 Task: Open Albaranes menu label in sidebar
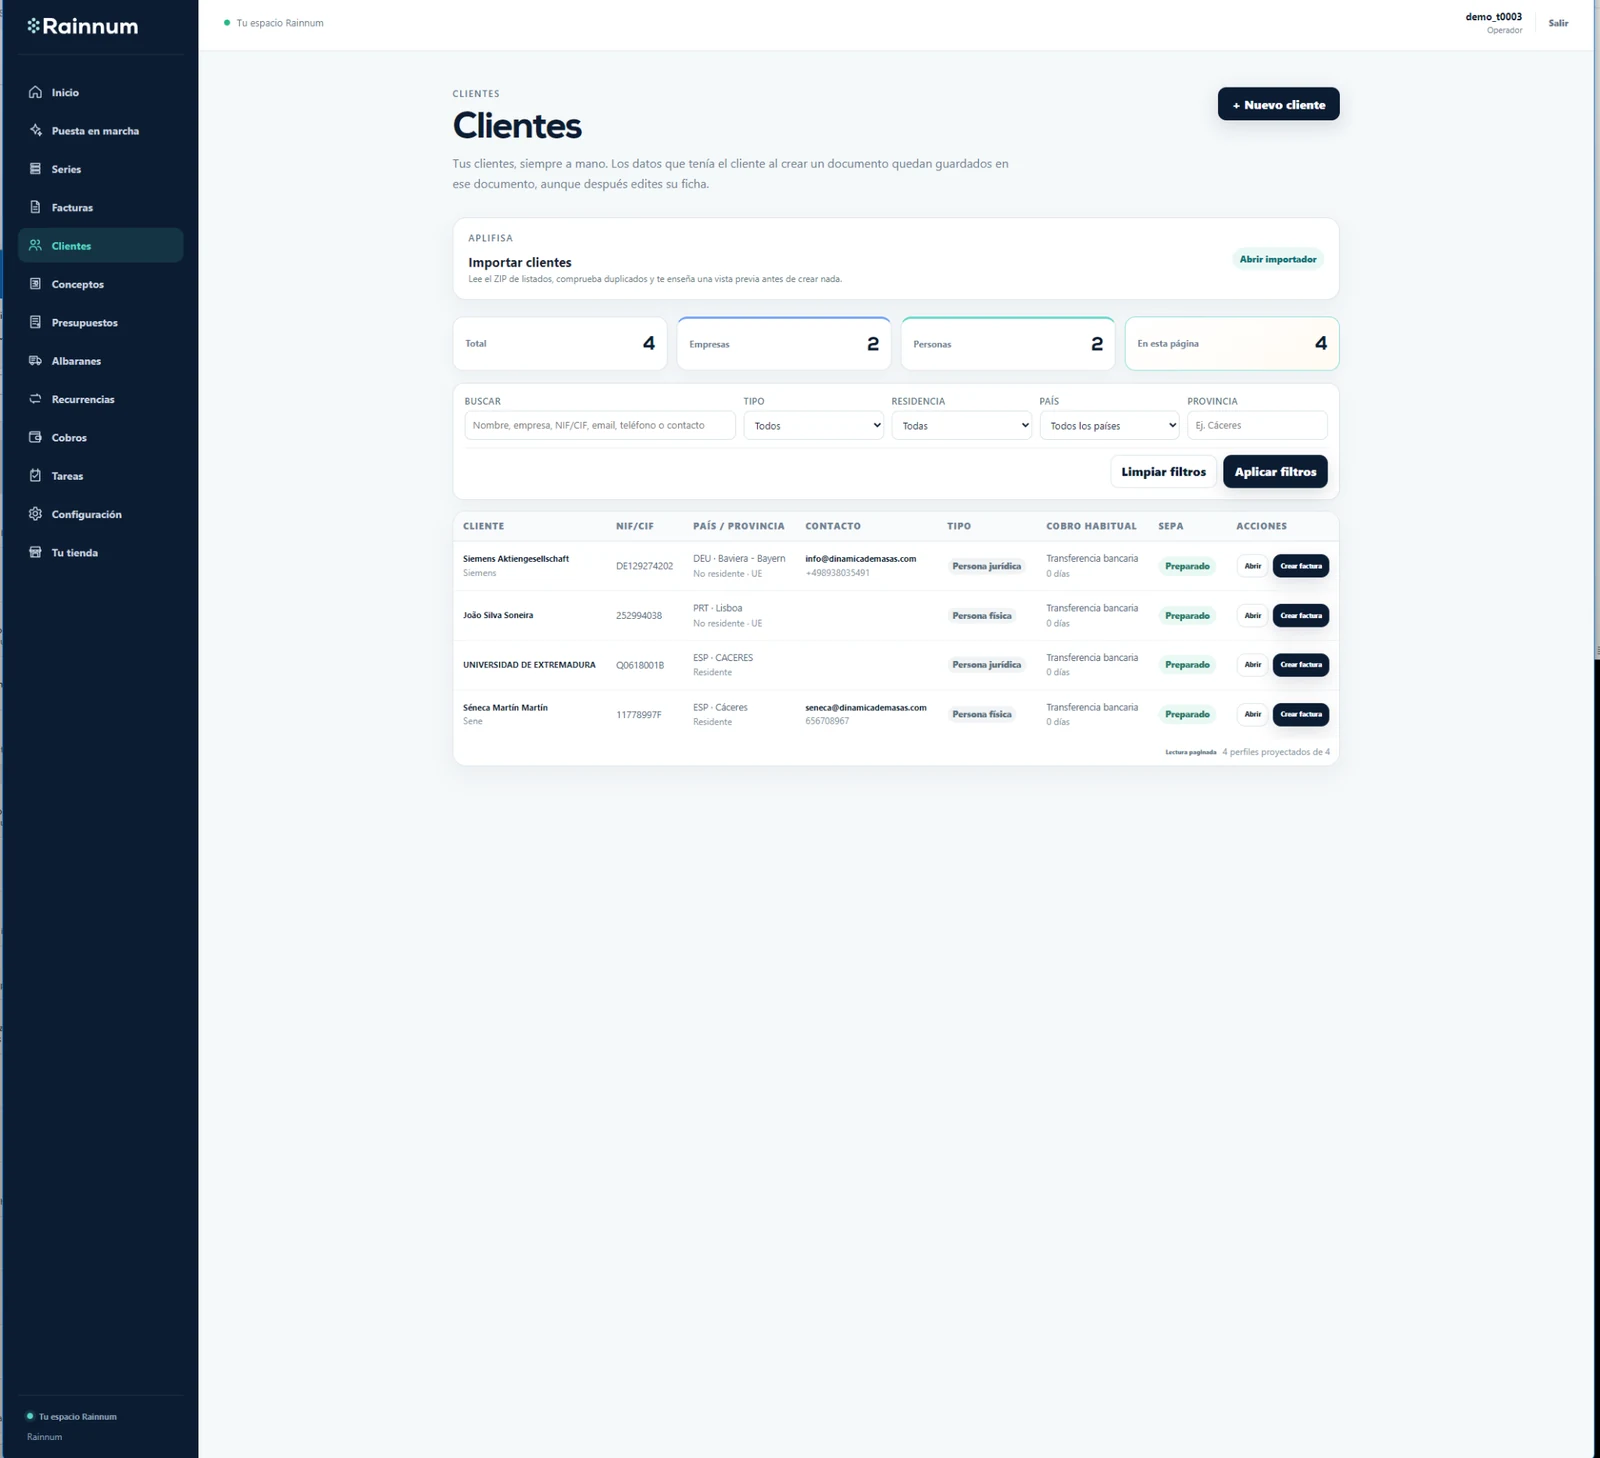tap(76, 361)
